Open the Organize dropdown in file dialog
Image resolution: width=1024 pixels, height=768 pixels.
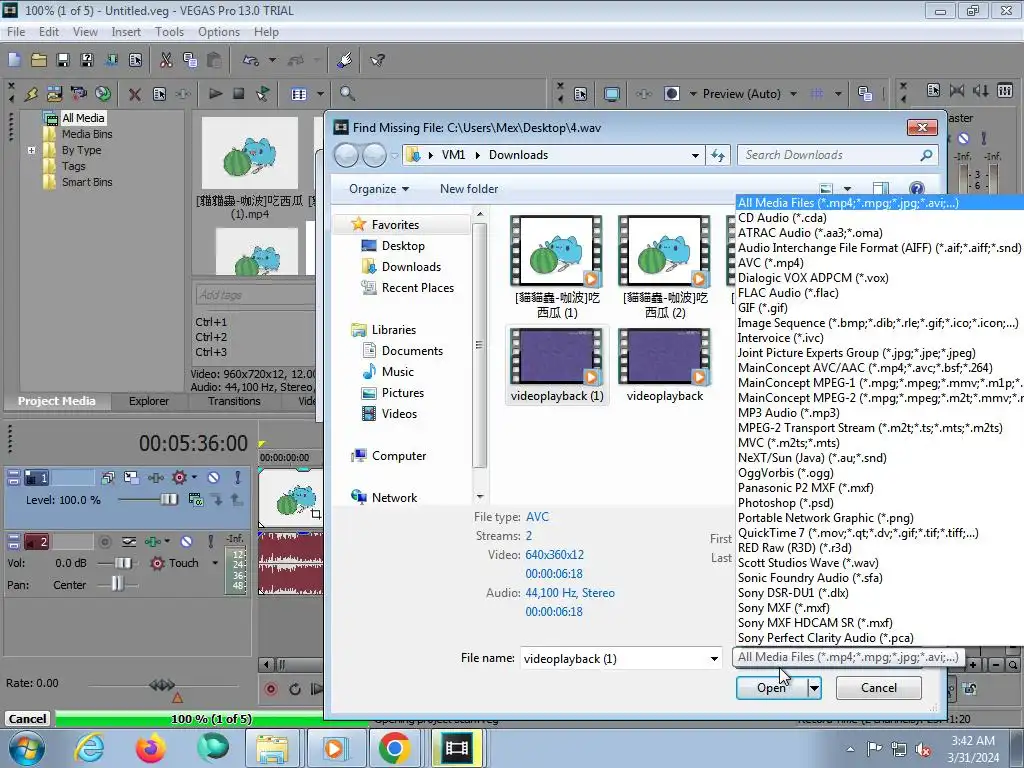click(x=379, y=189)
